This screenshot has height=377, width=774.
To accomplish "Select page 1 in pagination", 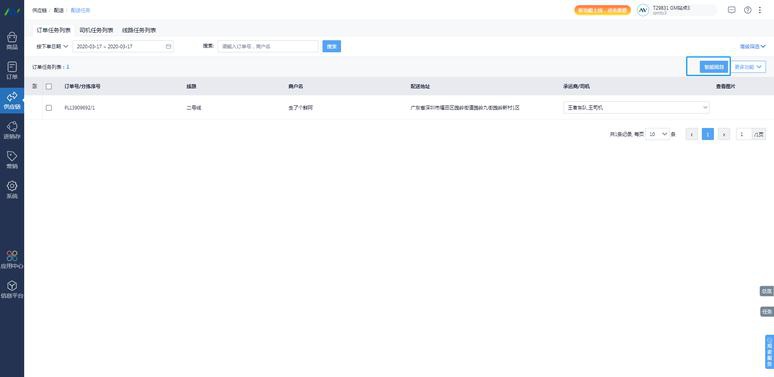I will 708,134.
